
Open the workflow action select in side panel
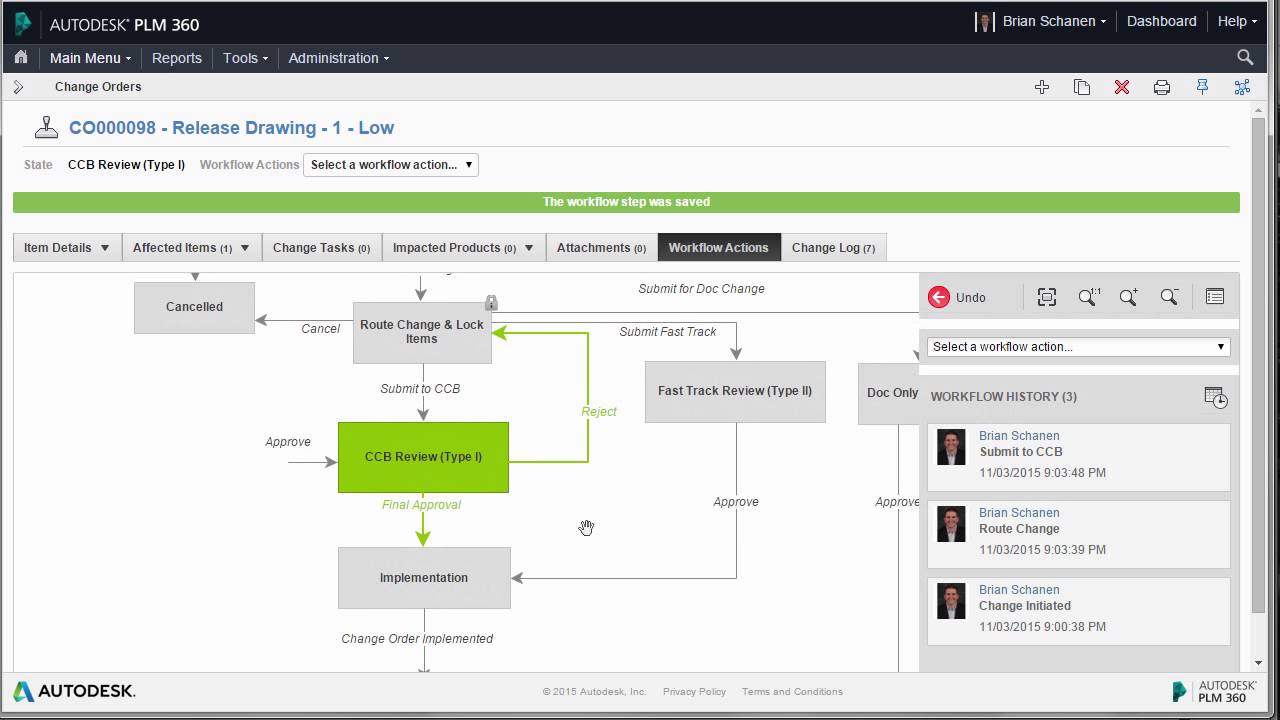(x=1079, y=347)
